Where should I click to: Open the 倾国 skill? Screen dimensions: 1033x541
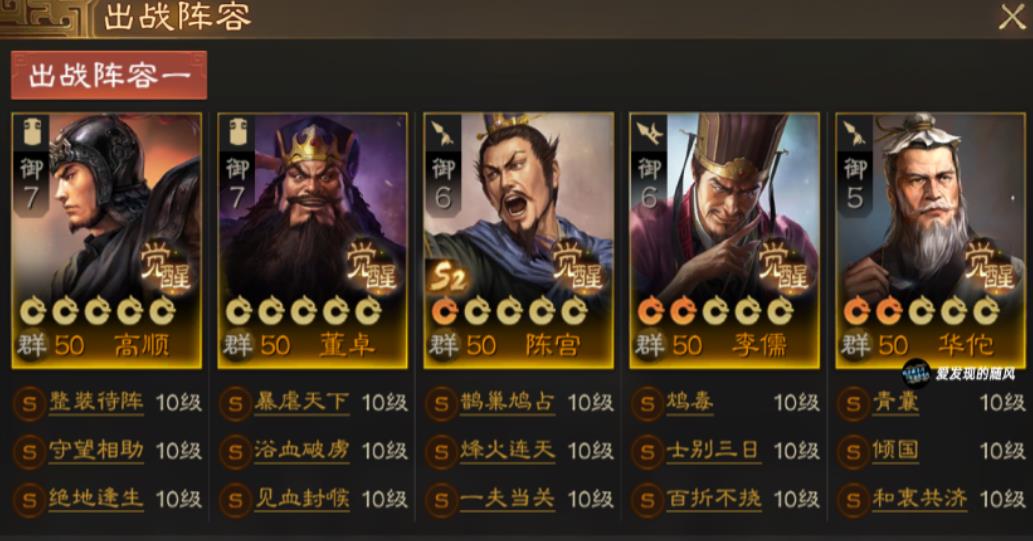pos(896,451)
